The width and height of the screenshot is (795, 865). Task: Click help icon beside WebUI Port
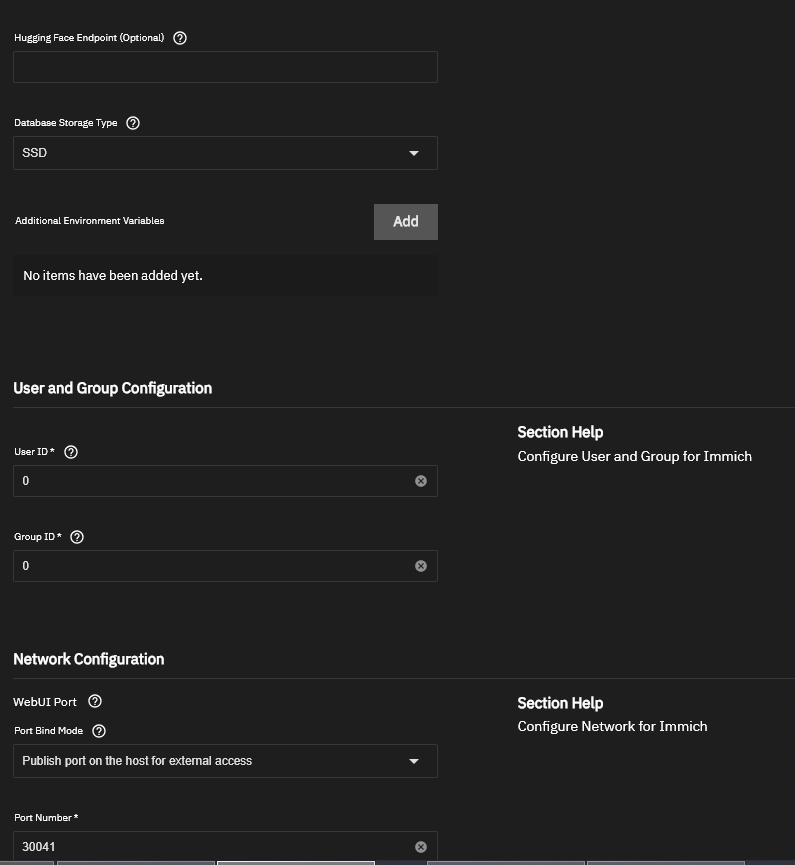[95, 702]
